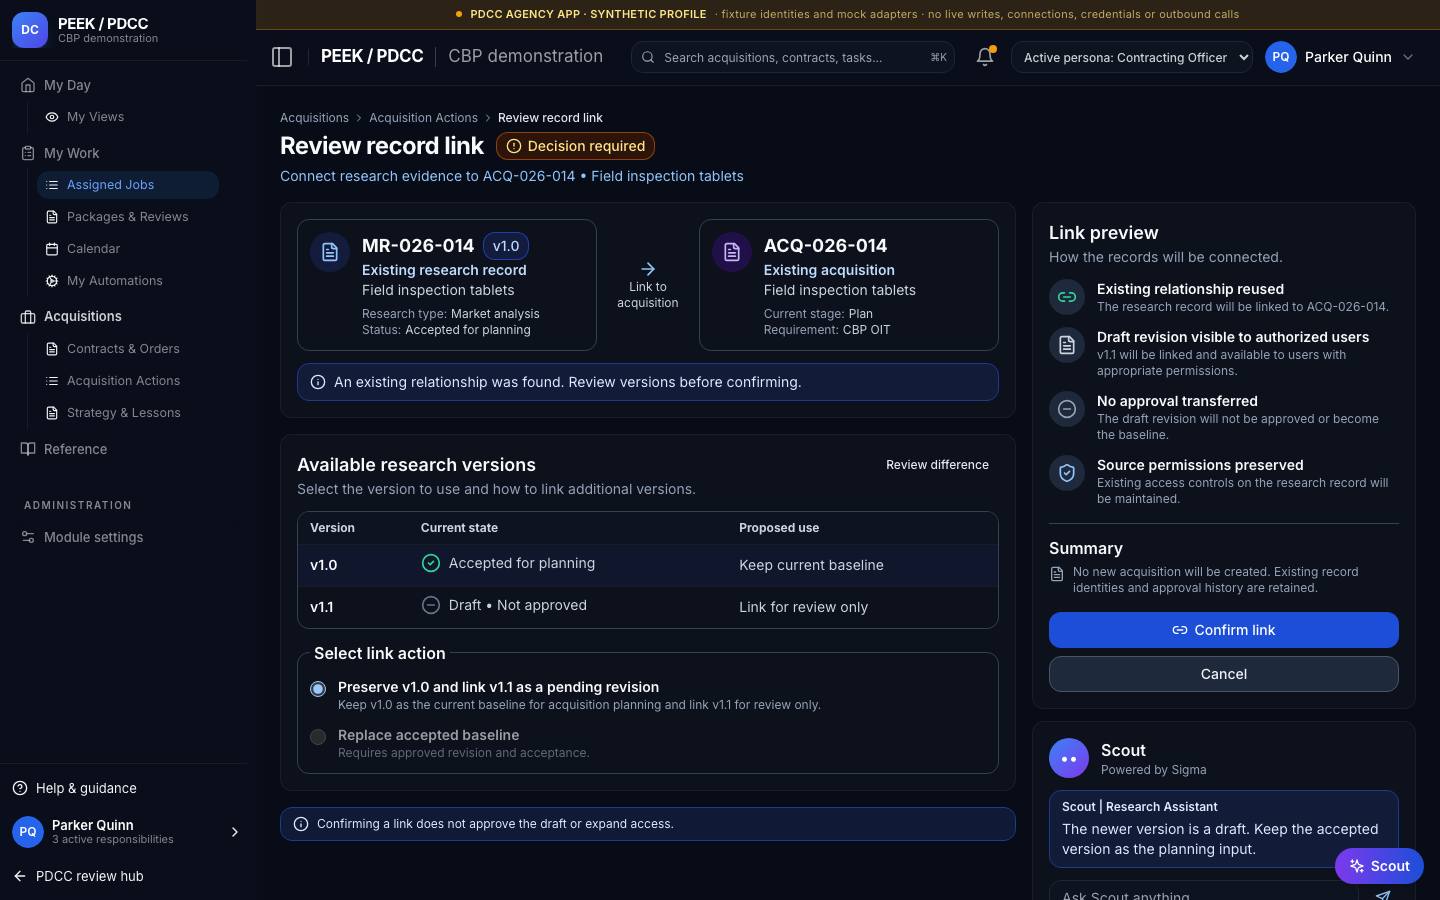The width and height of the screenshot is (1440, 900).
Task: Open Assigned Jobs in sidebar
Action: click(x=128, y=185)
